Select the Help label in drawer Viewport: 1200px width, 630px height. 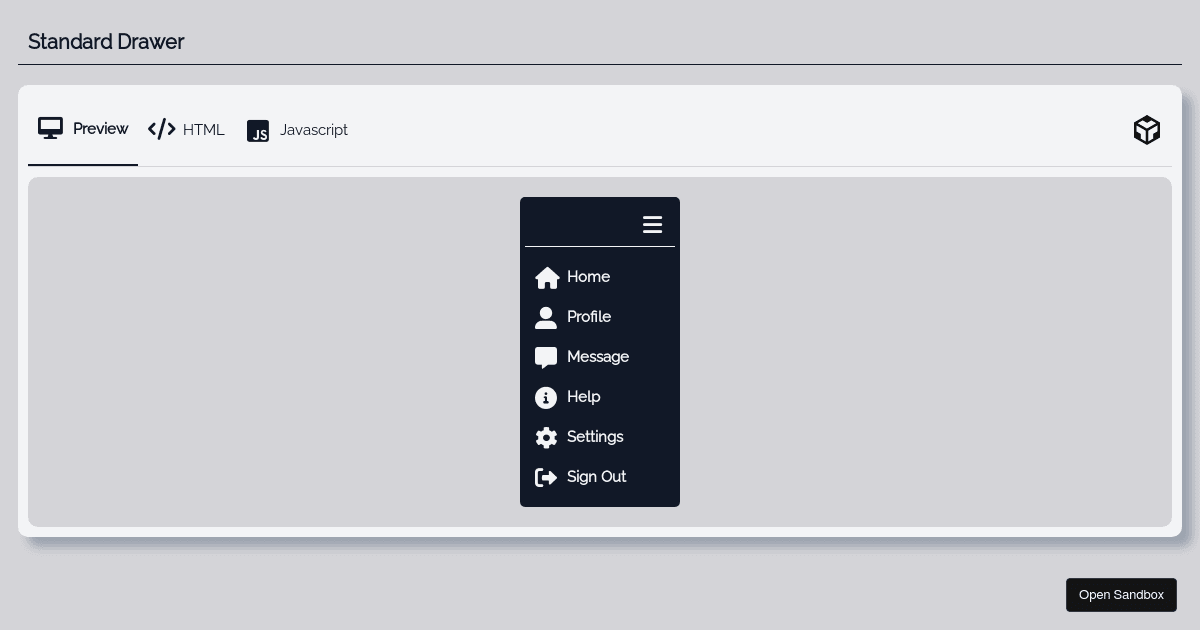(584, 397)
